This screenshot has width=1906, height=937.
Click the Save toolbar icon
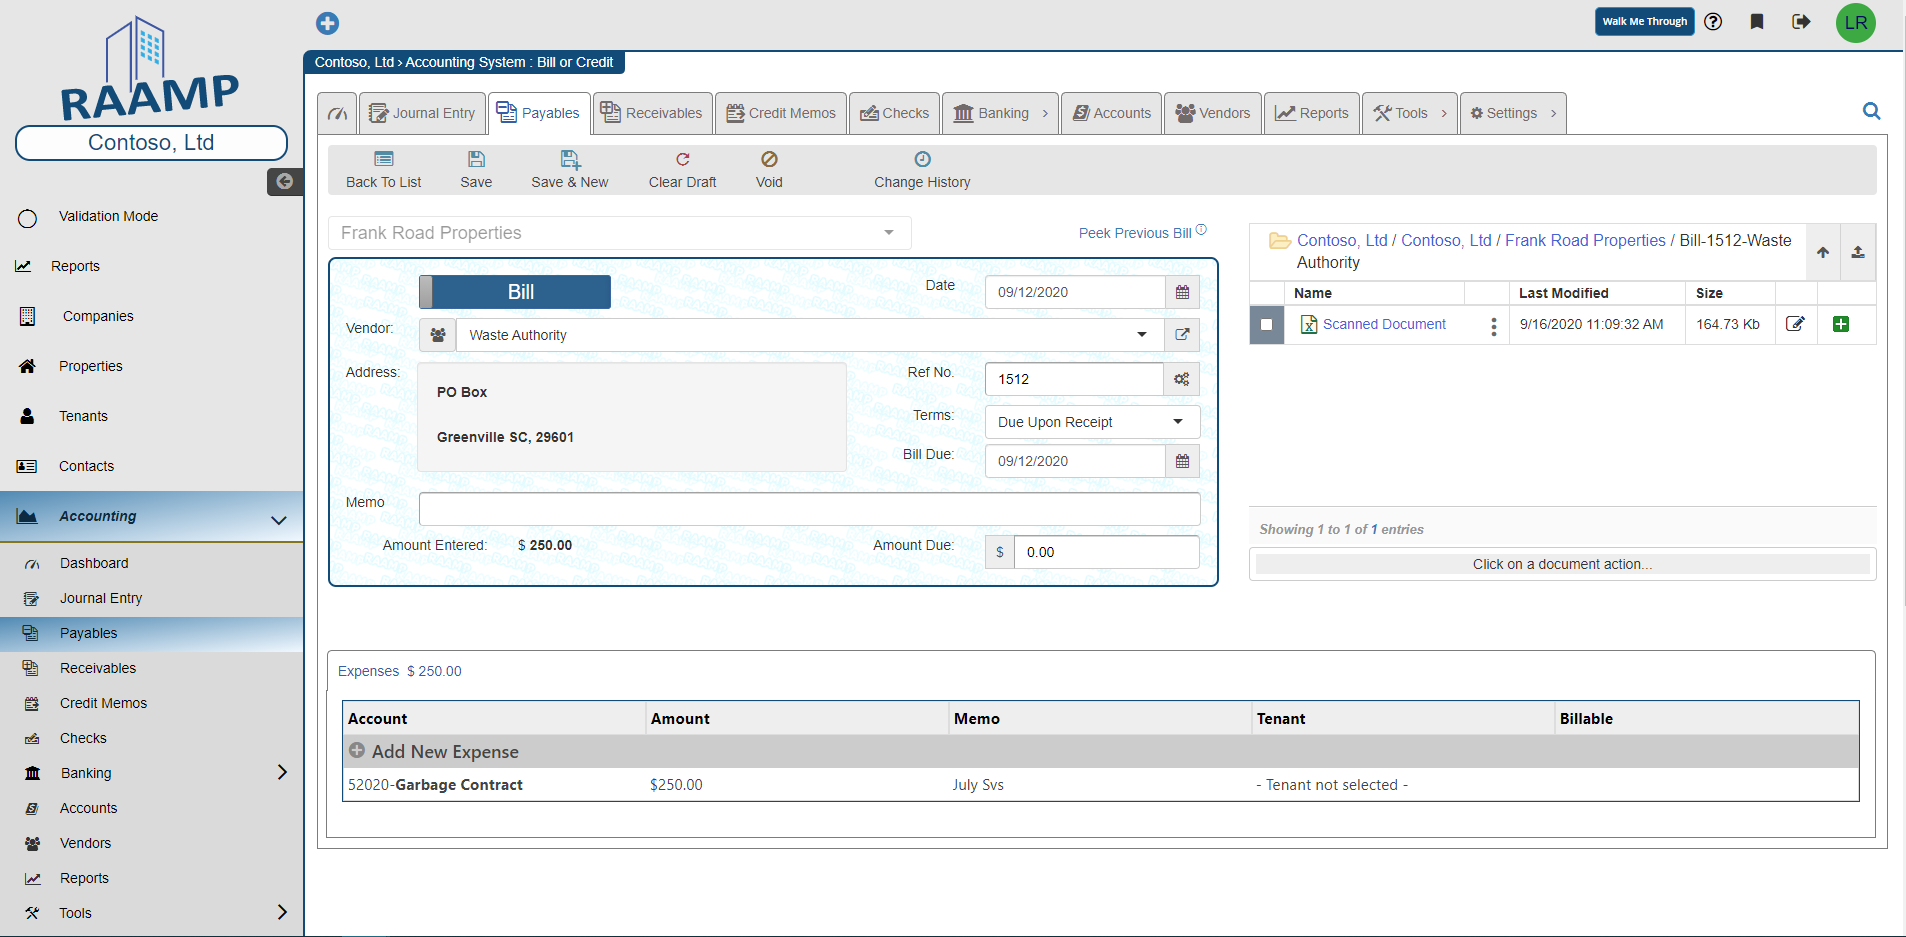[x=476, y=169]
